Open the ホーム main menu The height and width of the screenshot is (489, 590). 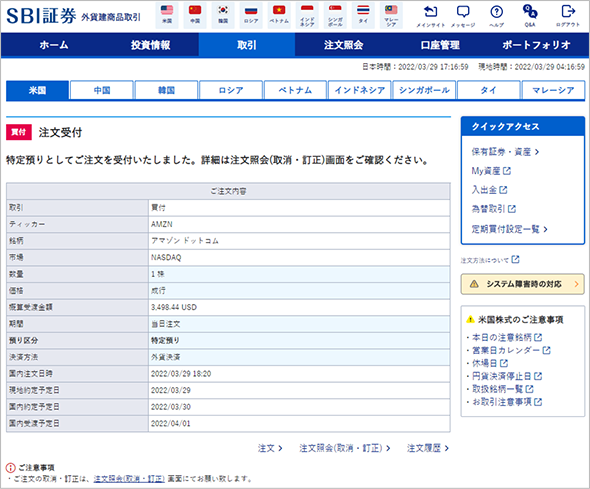coord(54,45)
